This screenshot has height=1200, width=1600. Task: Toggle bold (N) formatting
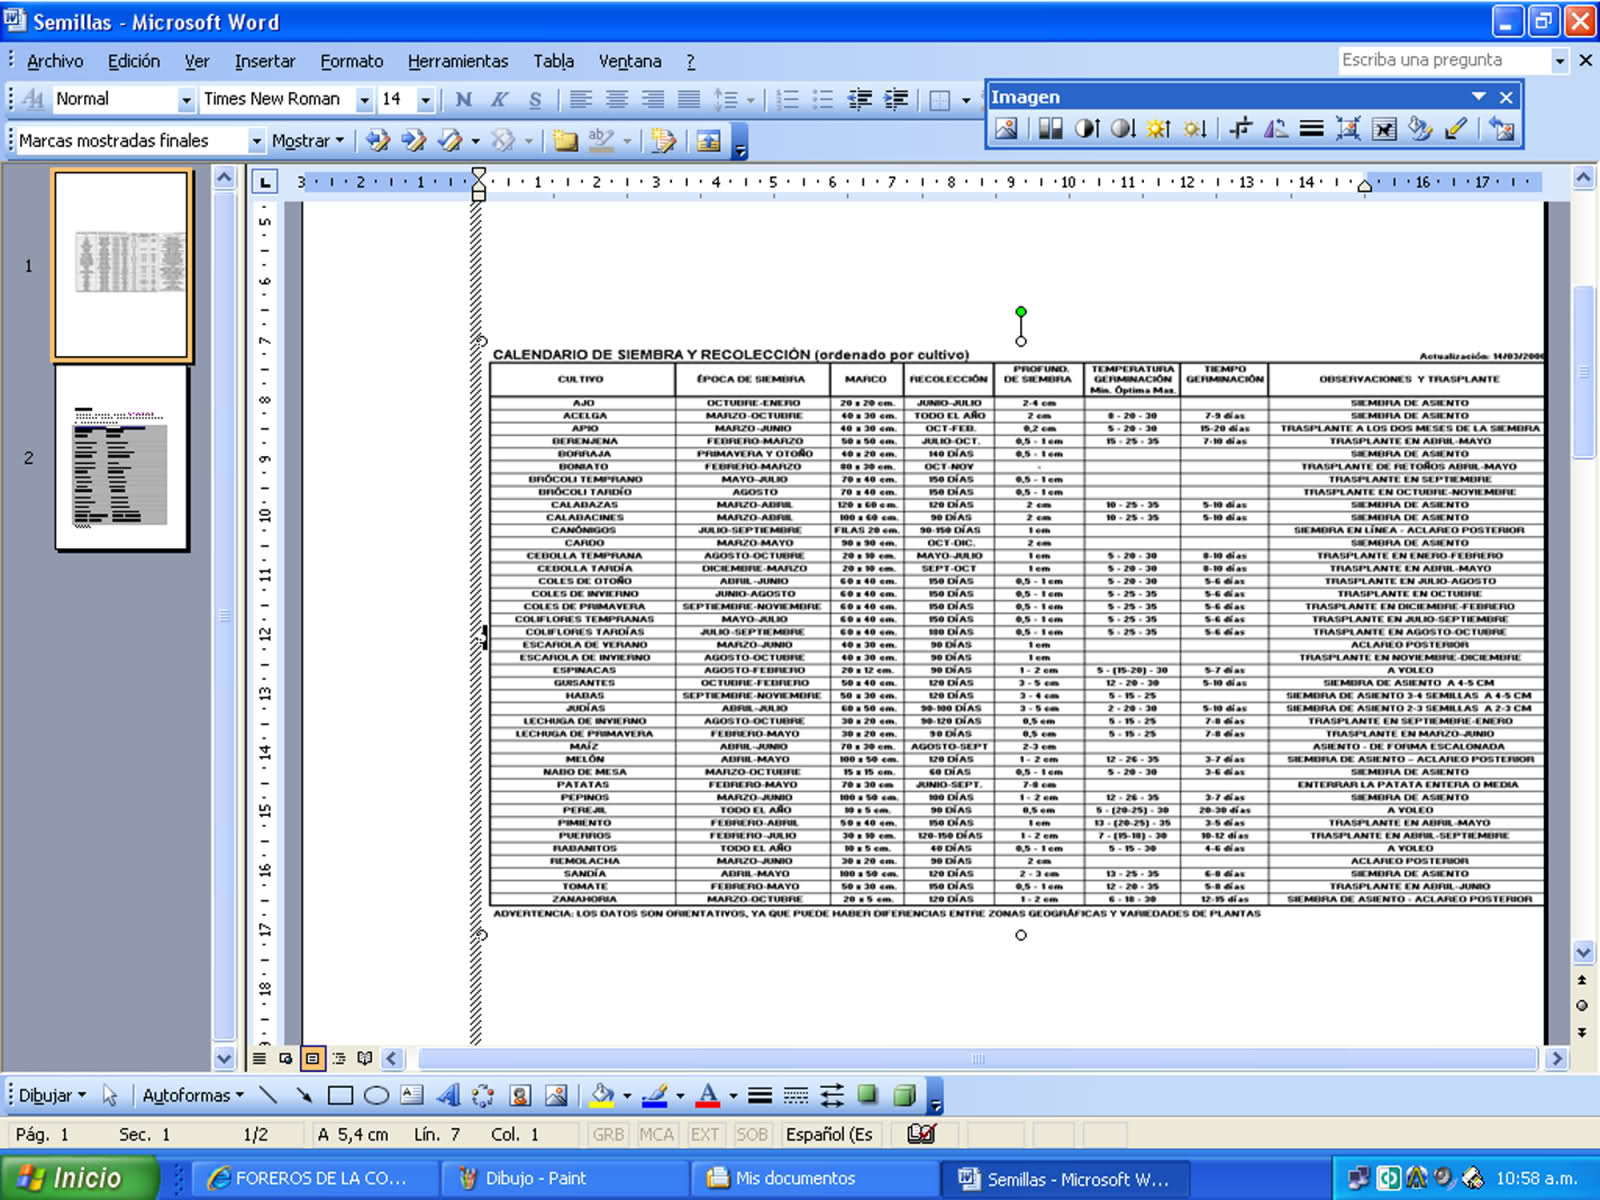pos(463,99)
